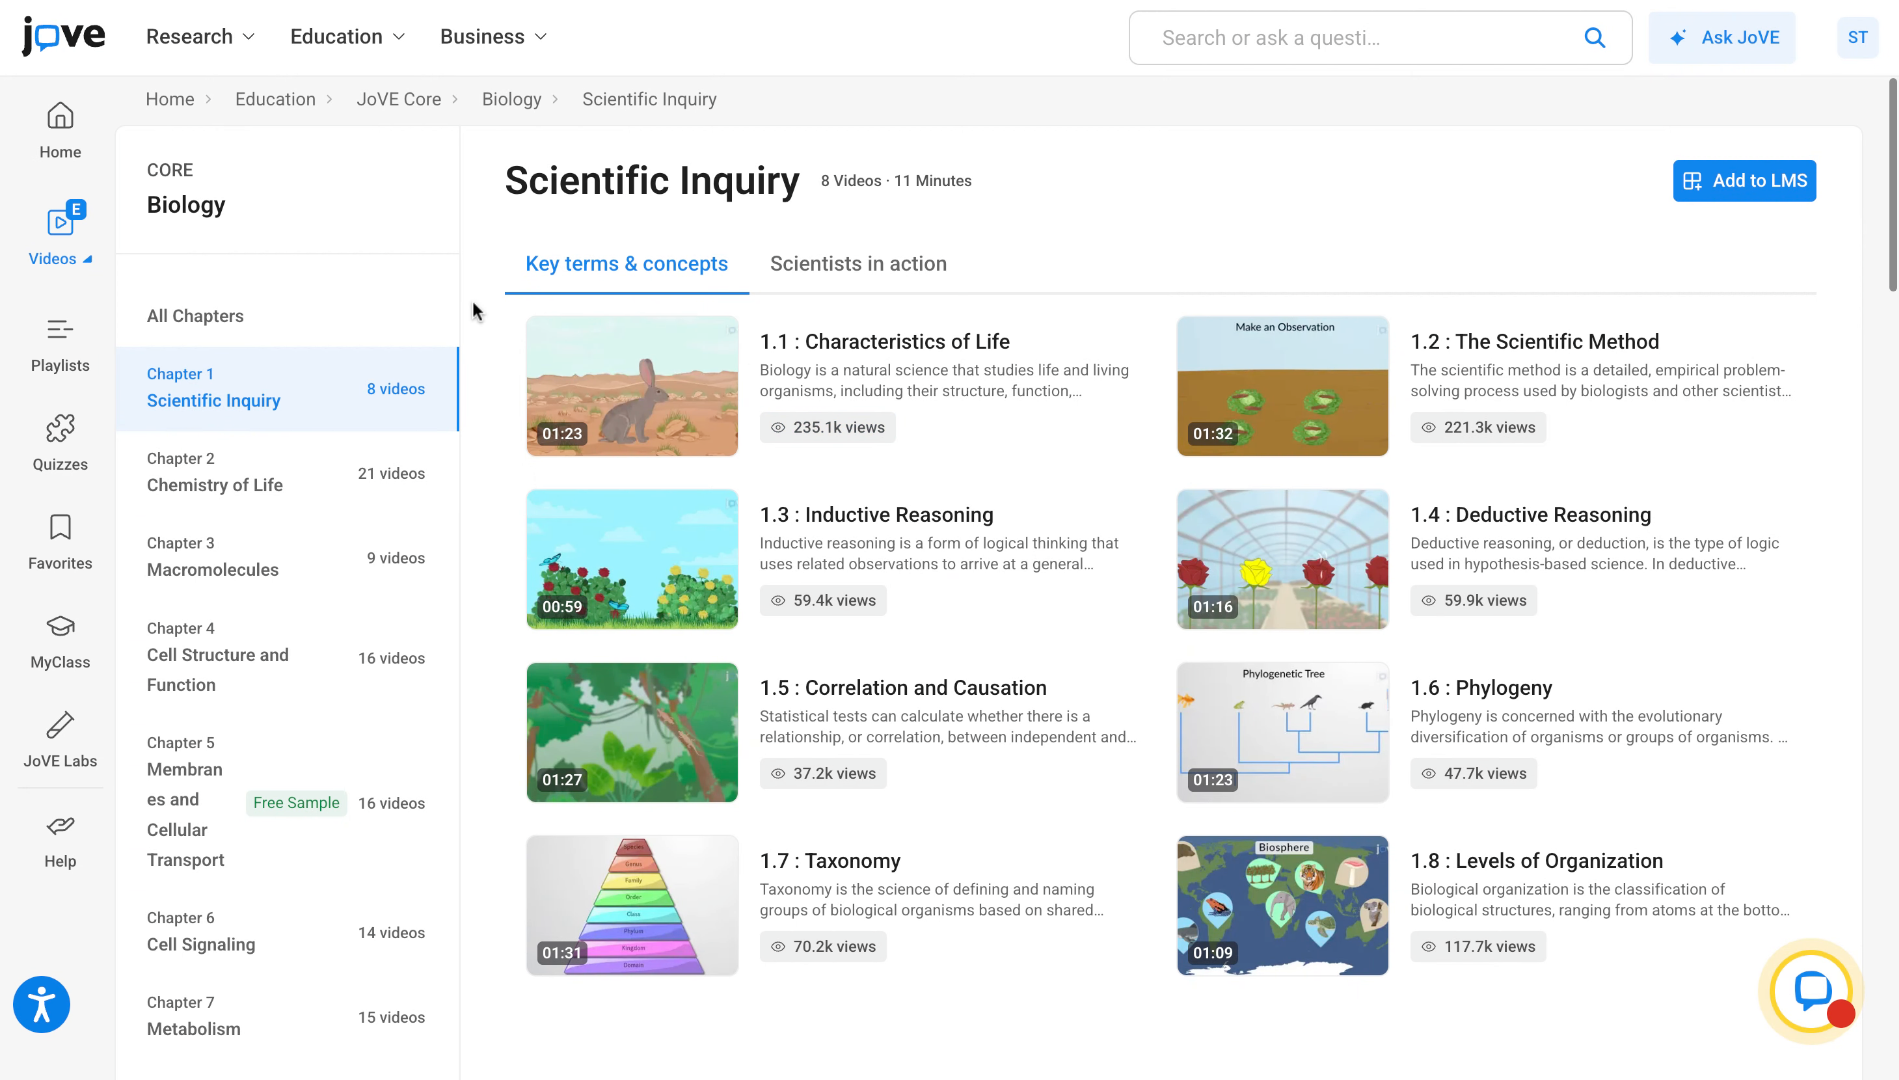This screenshot has height=1080, width=1899.
Task: Open Inductive Reasoning video thumbnail
Action: pyautogui.click(x=632, y=559)
